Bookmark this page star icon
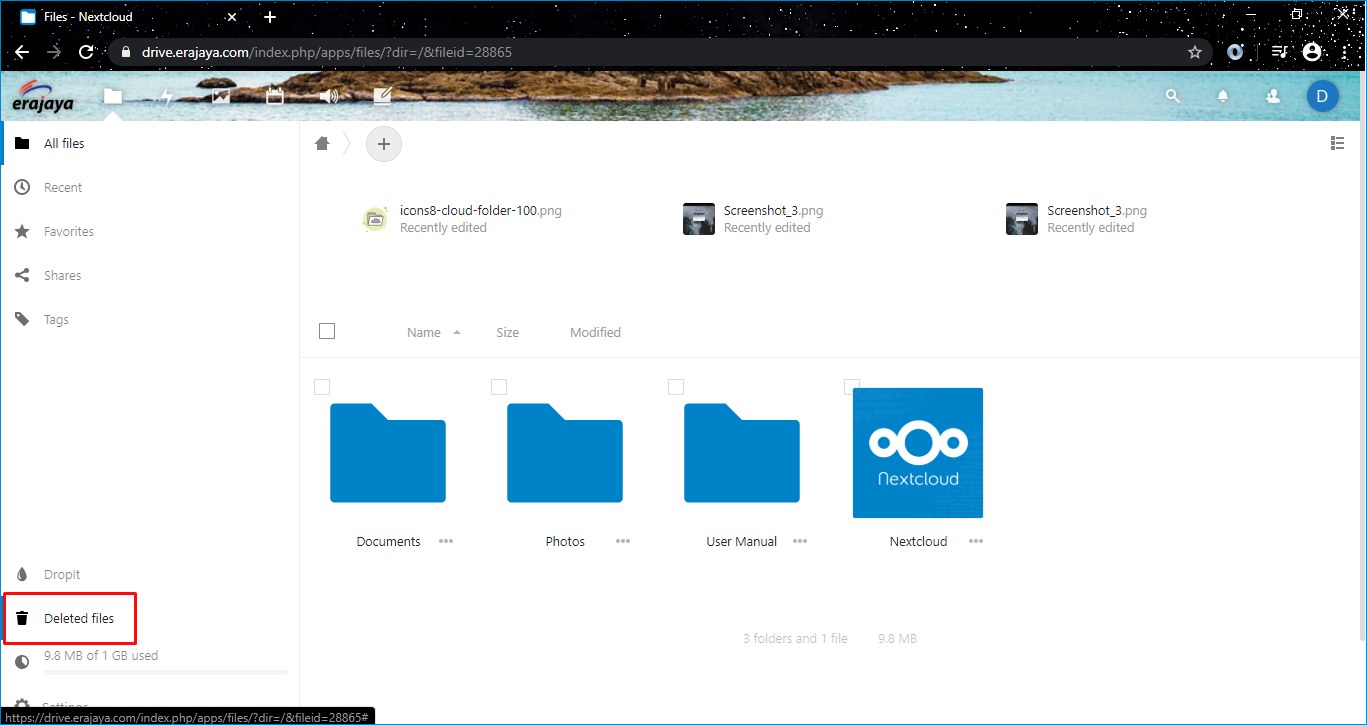The width and height of the screenshot is (1367, 725). (1194, 52)
